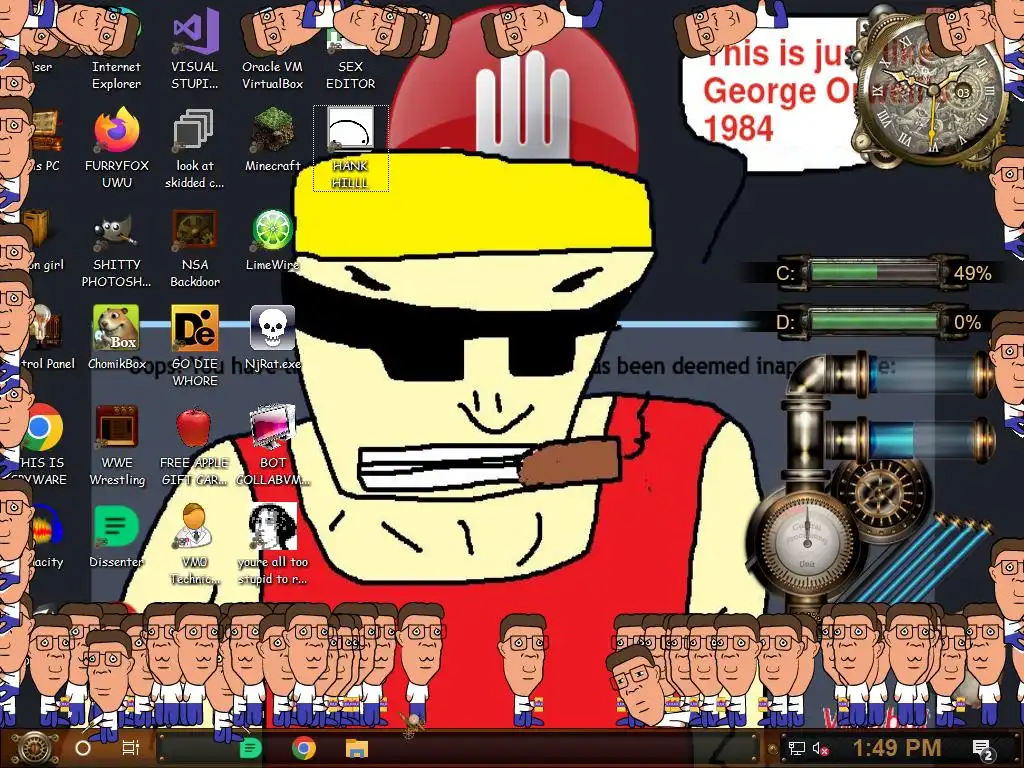
Task: Launch the Minecraft desktop icon
Action: click(x=272, y=141)
